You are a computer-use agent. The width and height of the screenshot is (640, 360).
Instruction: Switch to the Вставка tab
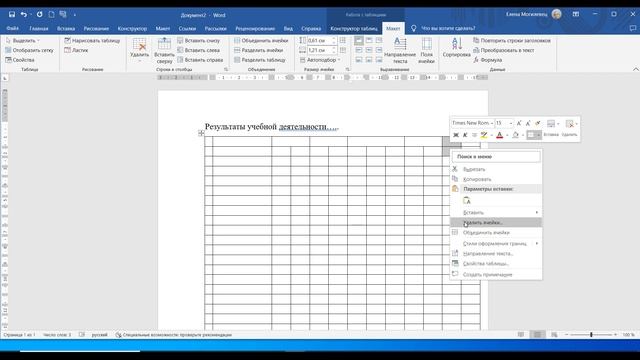click(x=66, y=29)
